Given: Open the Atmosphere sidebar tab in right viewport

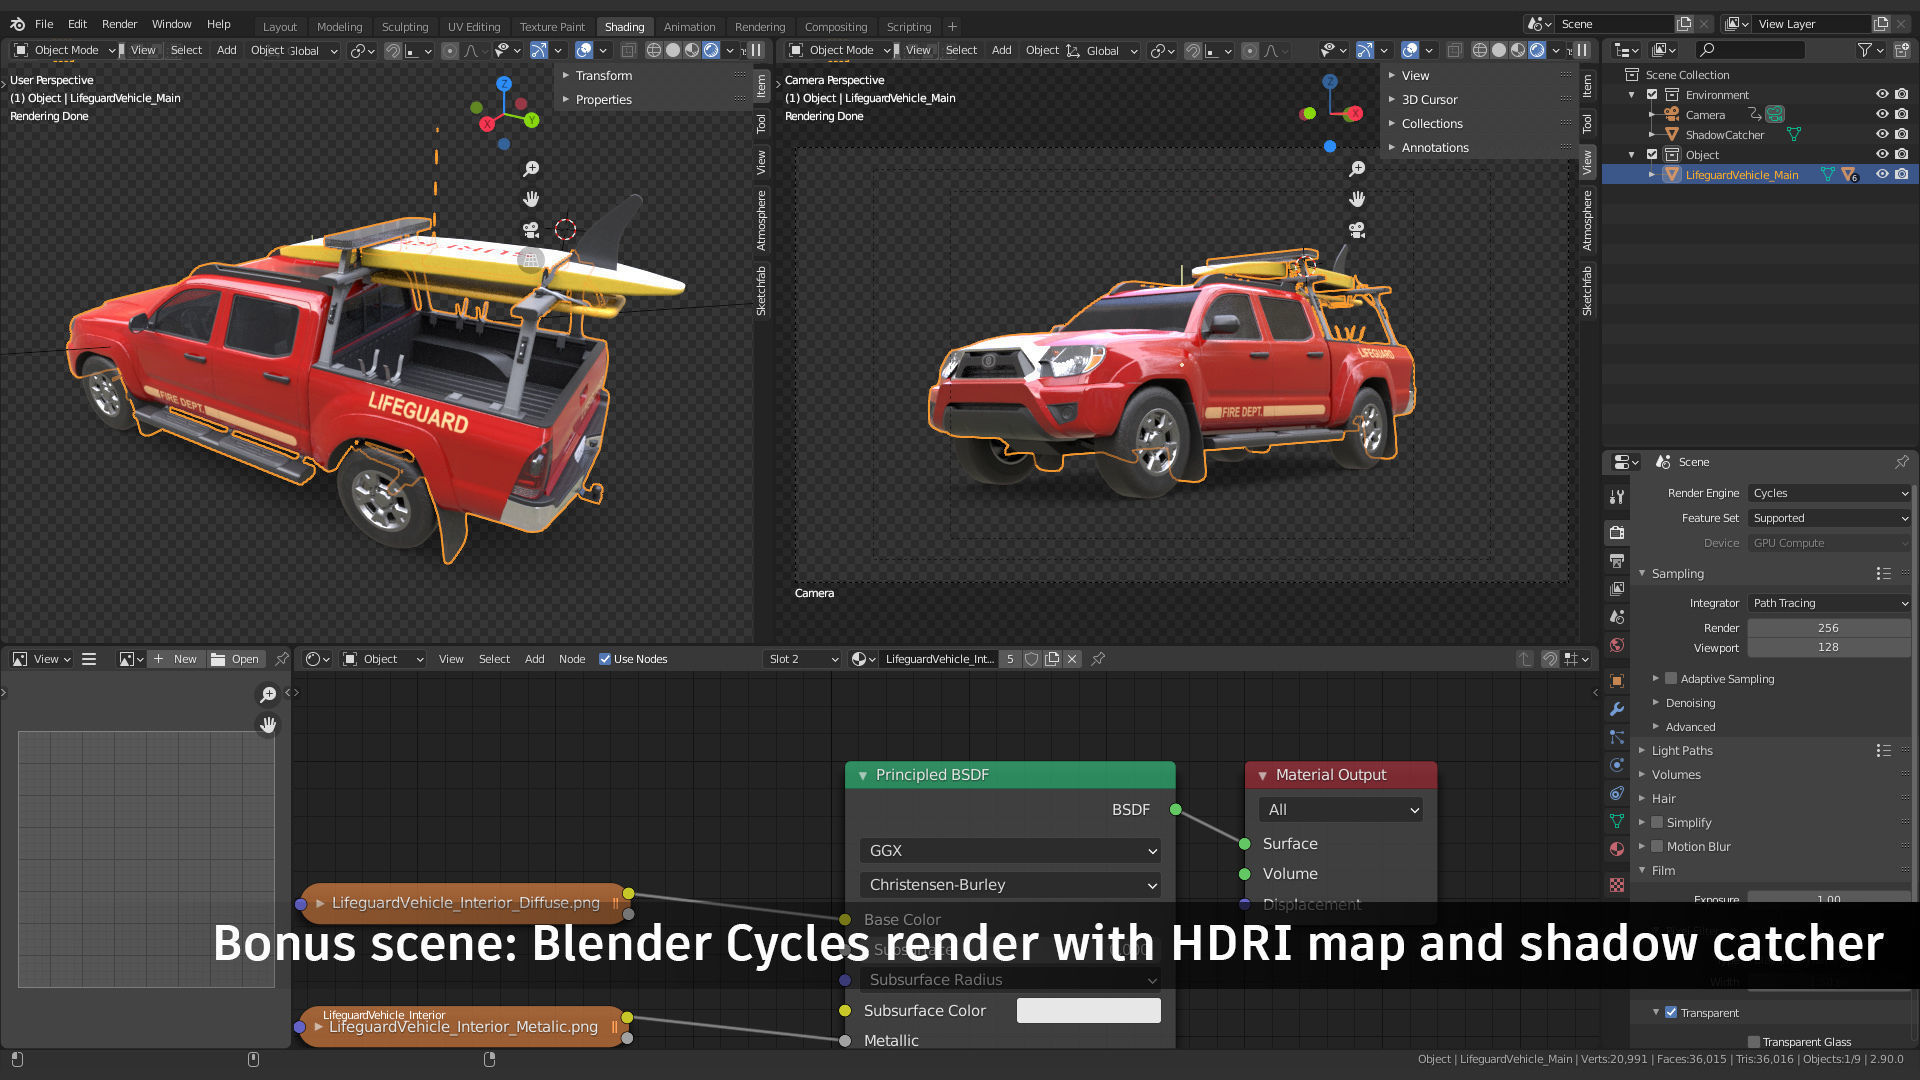Looking at the screenshot, I should [x=1587, y=221].
